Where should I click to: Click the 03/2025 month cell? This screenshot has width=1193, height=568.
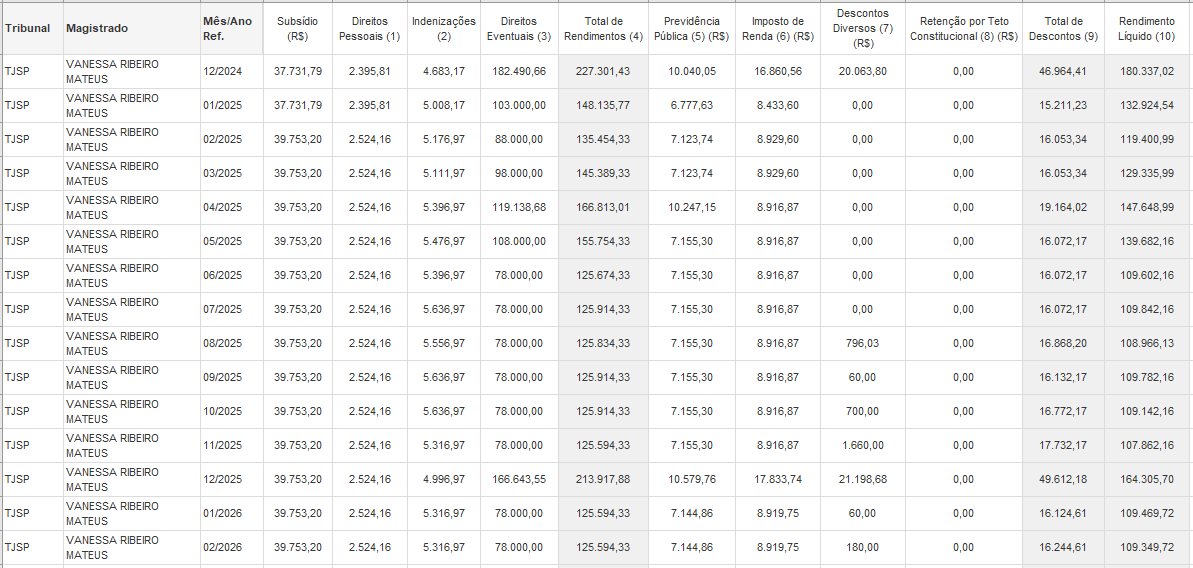click(x=231, y=173)
